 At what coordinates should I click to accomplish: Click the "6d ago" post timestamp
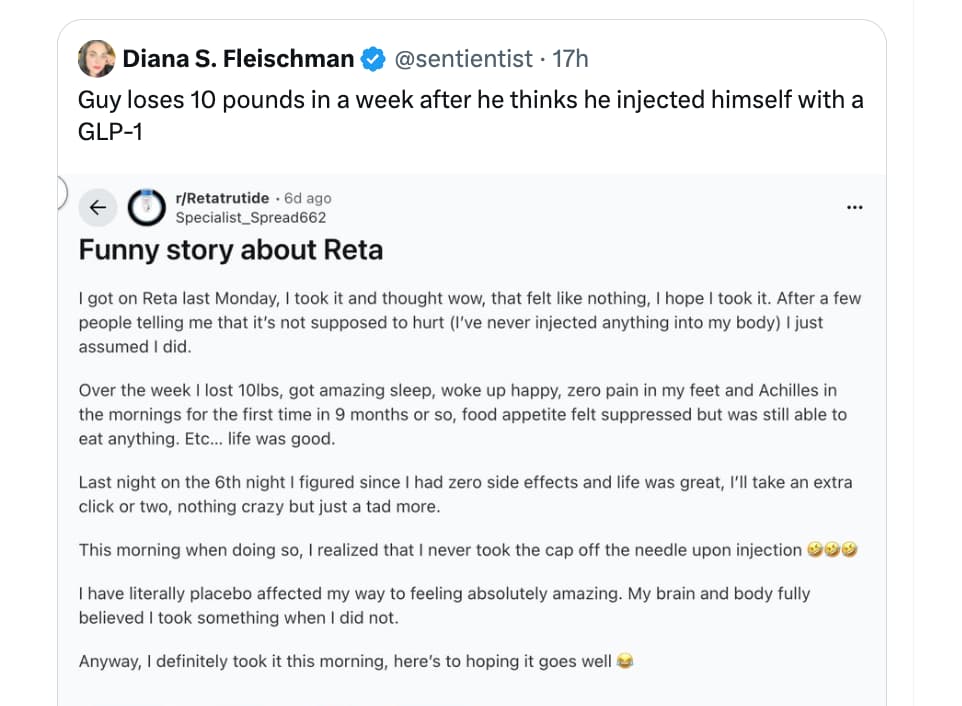(308, 198)
